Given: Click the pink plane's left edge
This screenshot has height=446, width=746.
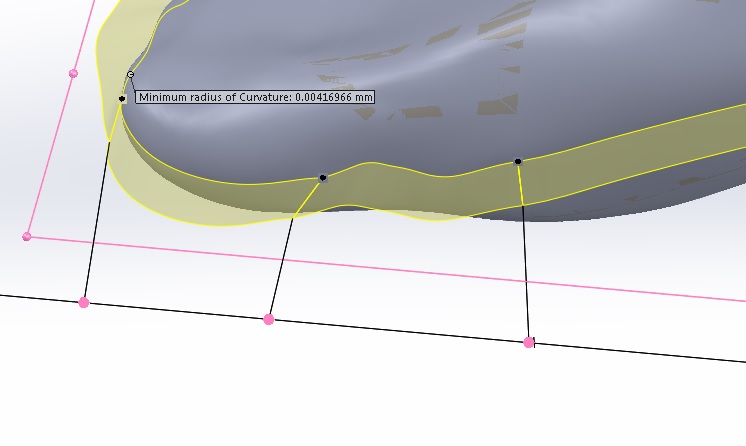Looking at the screenshot, I should (50, 155).
